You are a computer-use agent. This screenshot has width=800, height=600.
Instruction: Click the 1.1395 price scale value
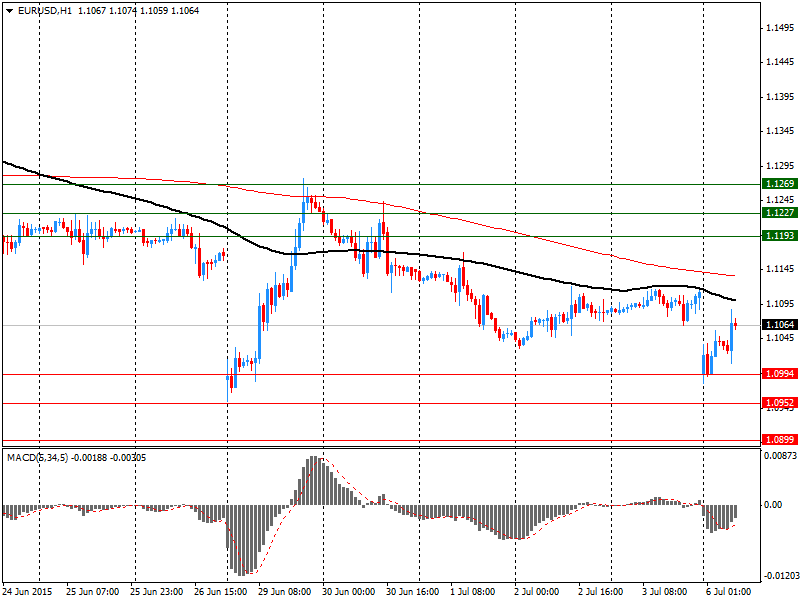[780, 97]
